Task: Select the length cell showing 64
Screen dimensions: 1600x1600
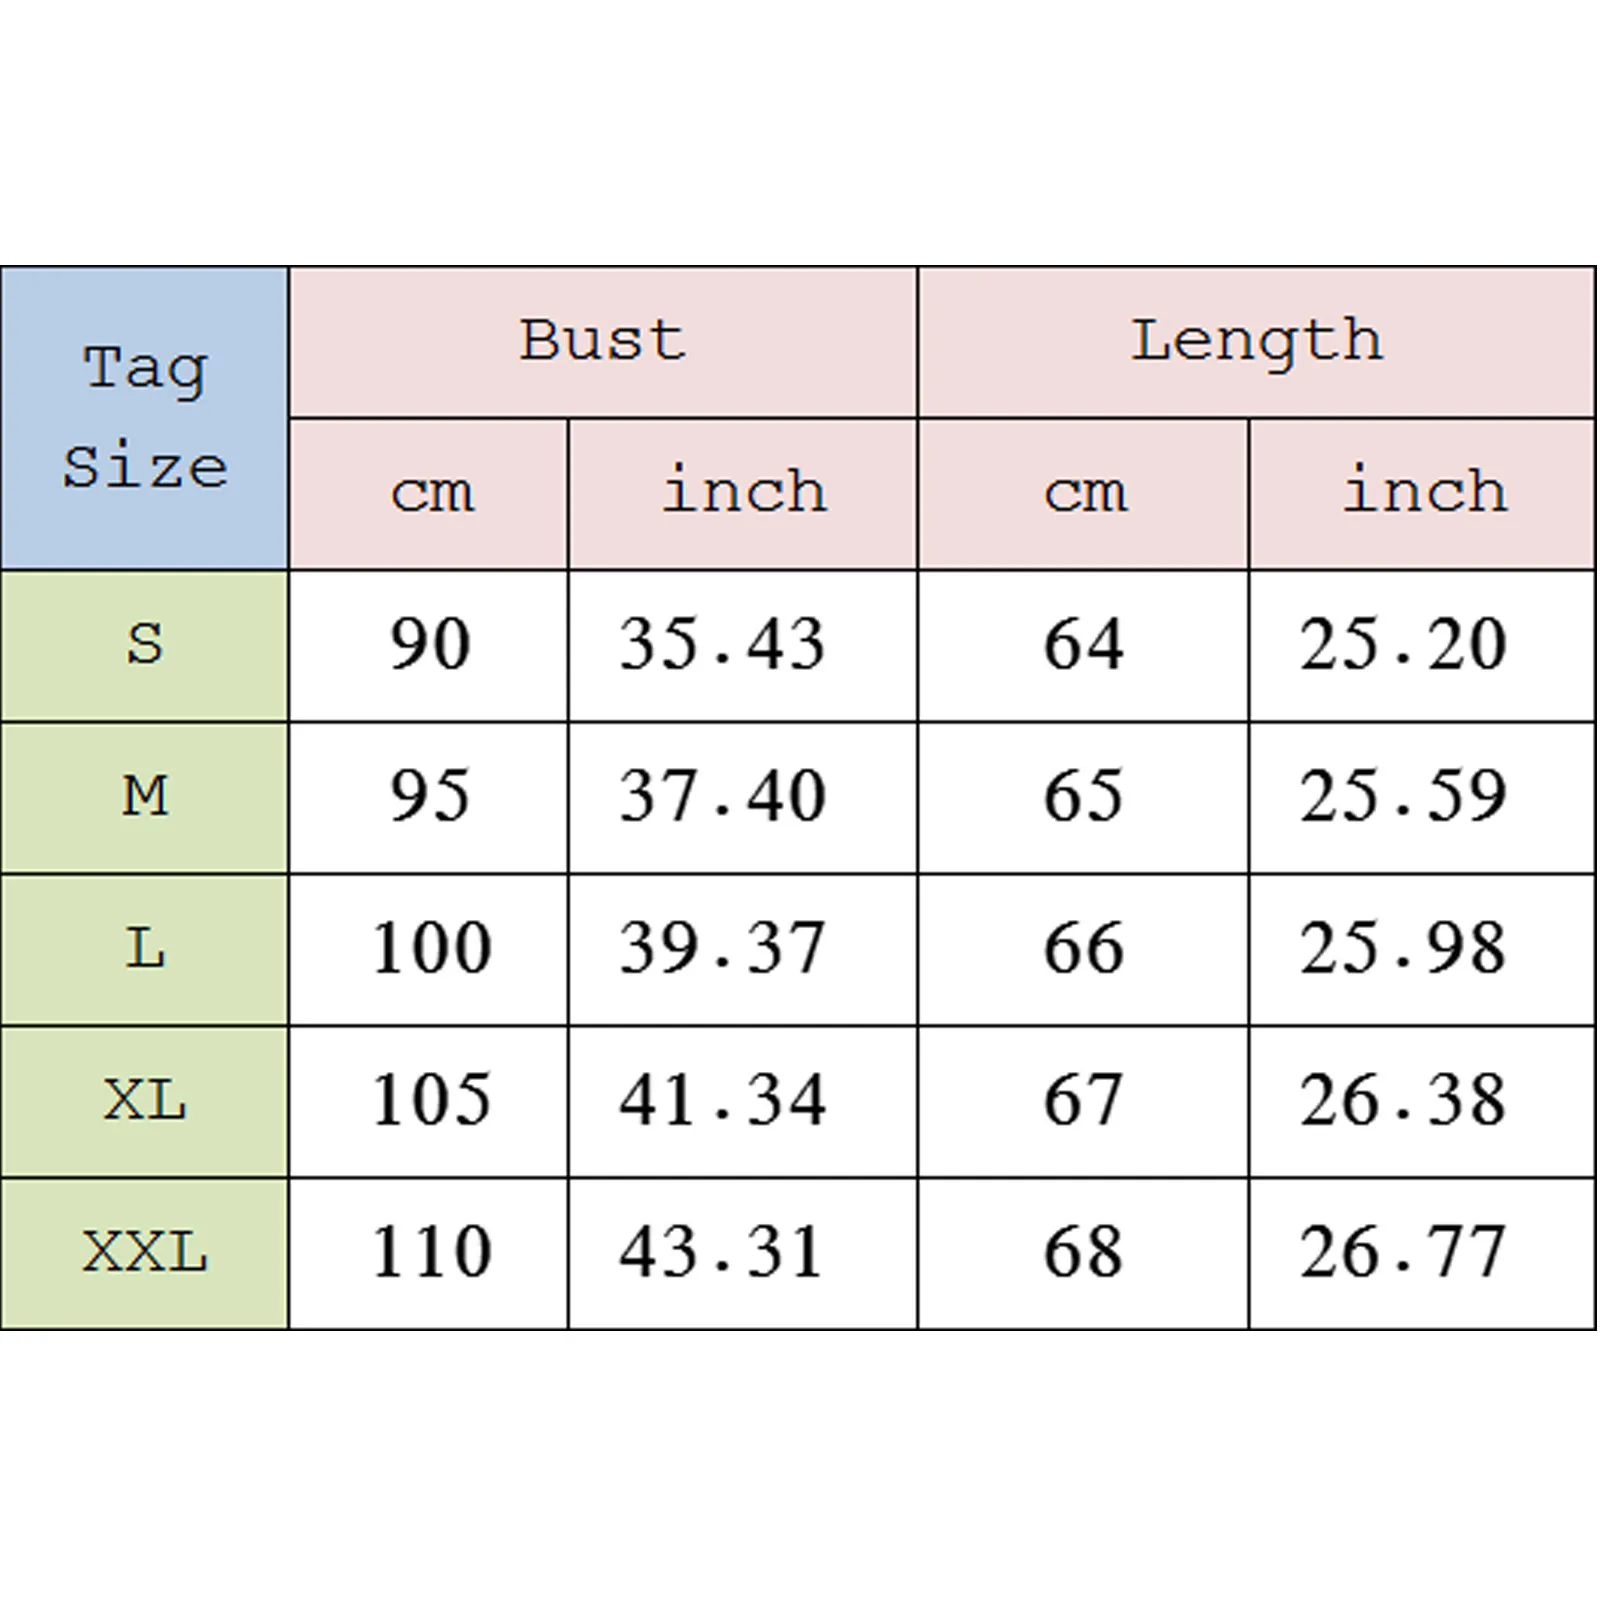Action: tap(1083, 645)
